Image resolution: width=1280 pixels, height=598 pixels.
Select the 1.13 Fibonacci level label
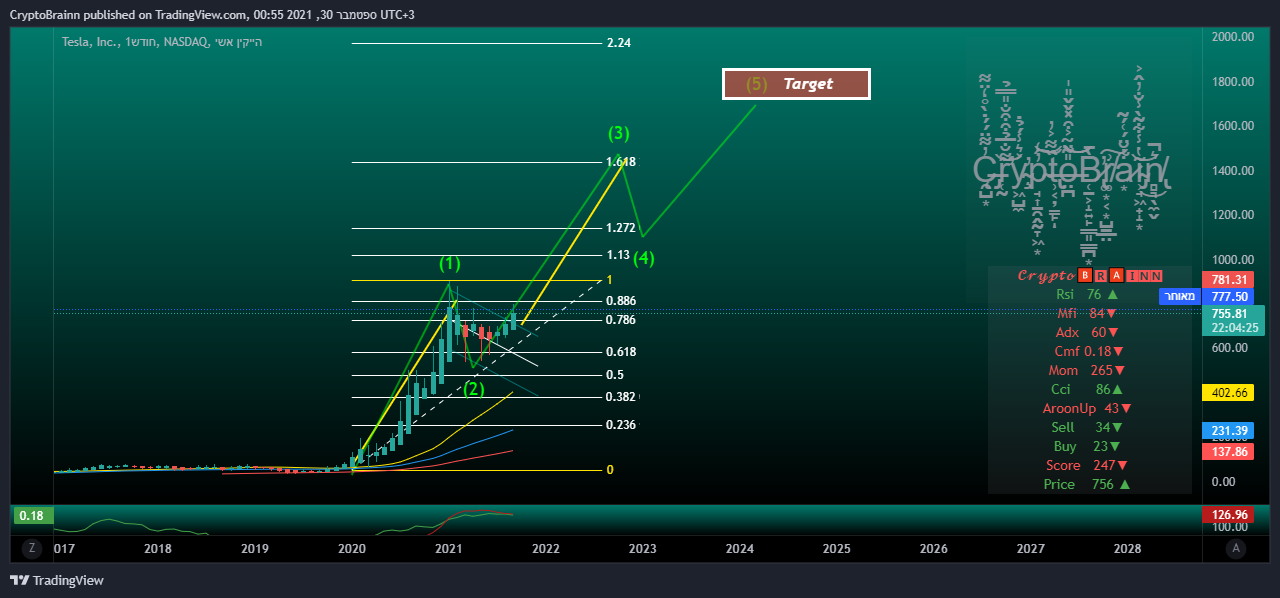point(618,255)
